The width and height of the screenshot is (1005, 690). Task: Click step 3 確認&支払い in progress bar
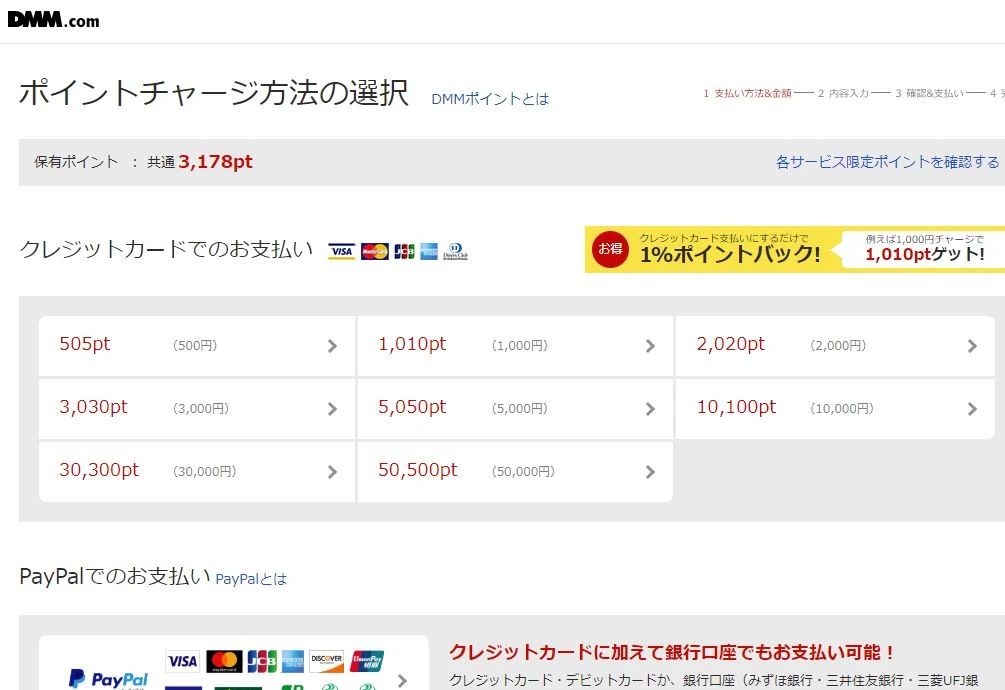pos(929,94)
